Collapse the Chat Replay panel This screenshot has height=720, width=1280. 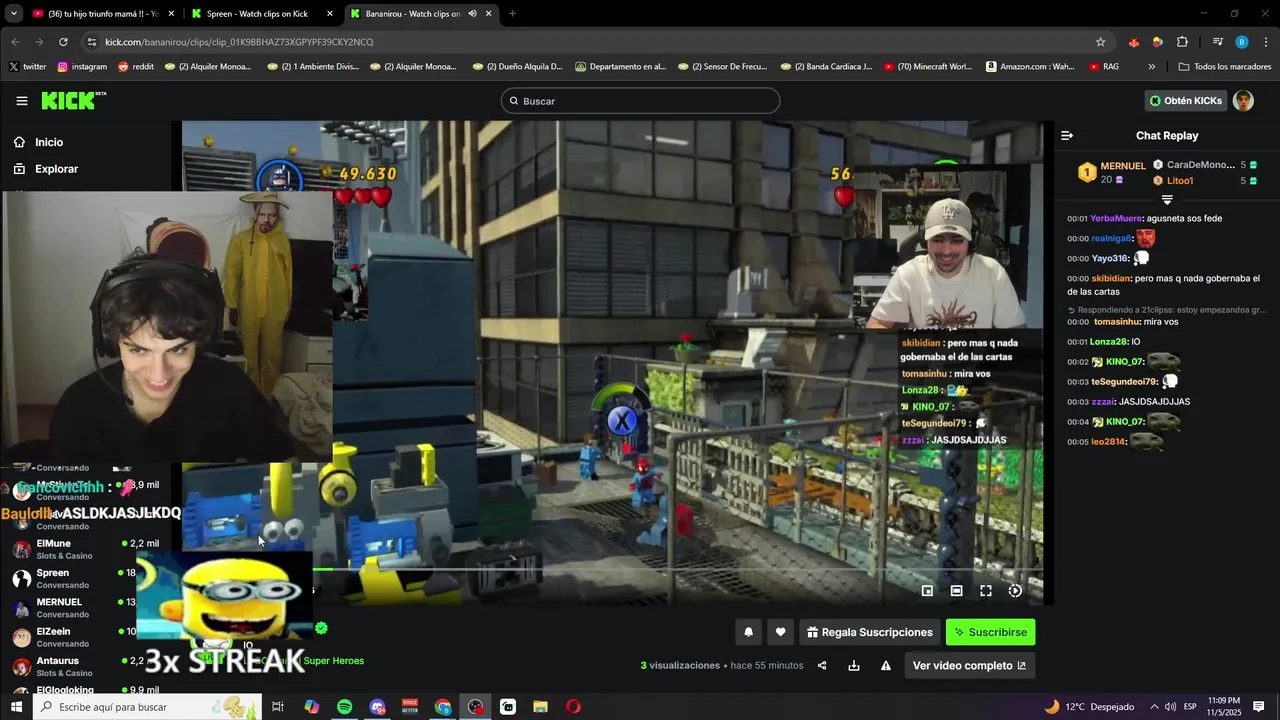[1067, 135]
